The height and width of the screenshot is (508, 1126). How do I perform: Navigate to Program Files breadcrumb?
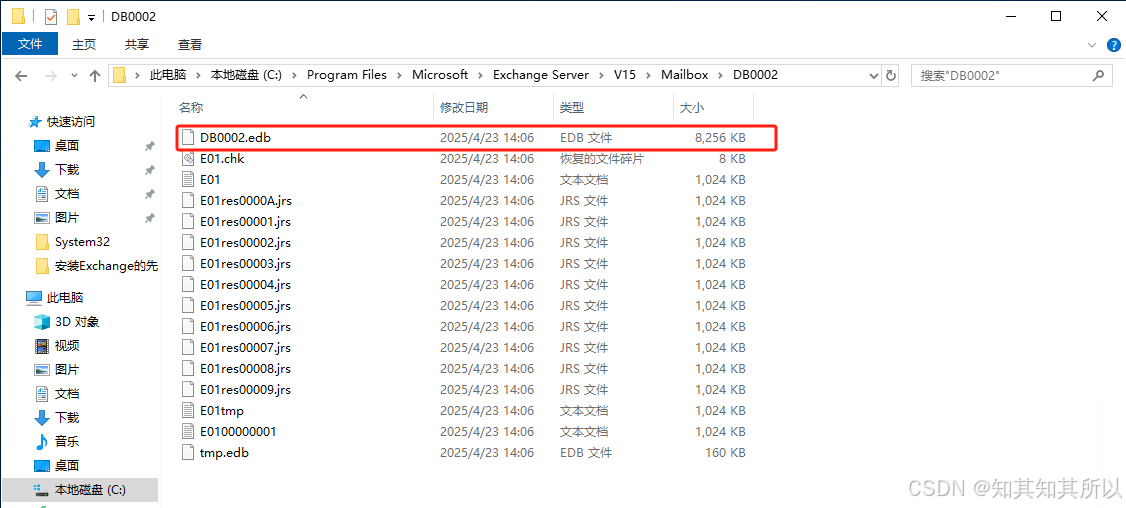347,75
